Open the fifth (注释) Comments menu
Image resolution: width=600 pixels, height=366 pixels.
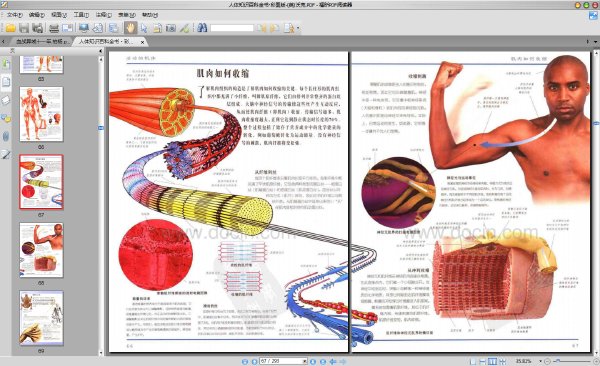coord(103,15)
